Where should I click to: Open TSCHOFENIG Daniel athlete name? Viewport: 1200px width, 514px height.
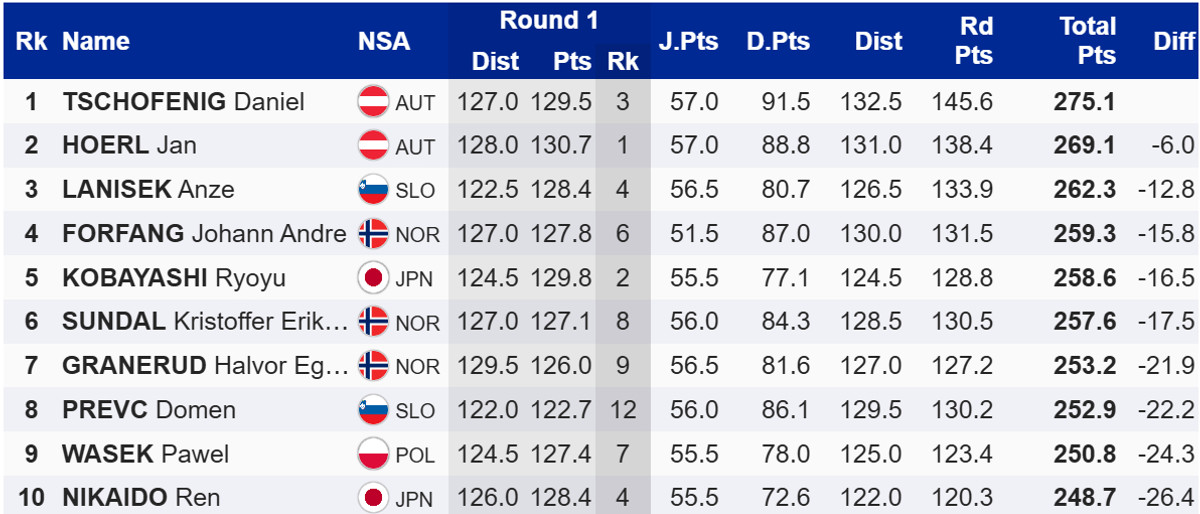(183, 102)
